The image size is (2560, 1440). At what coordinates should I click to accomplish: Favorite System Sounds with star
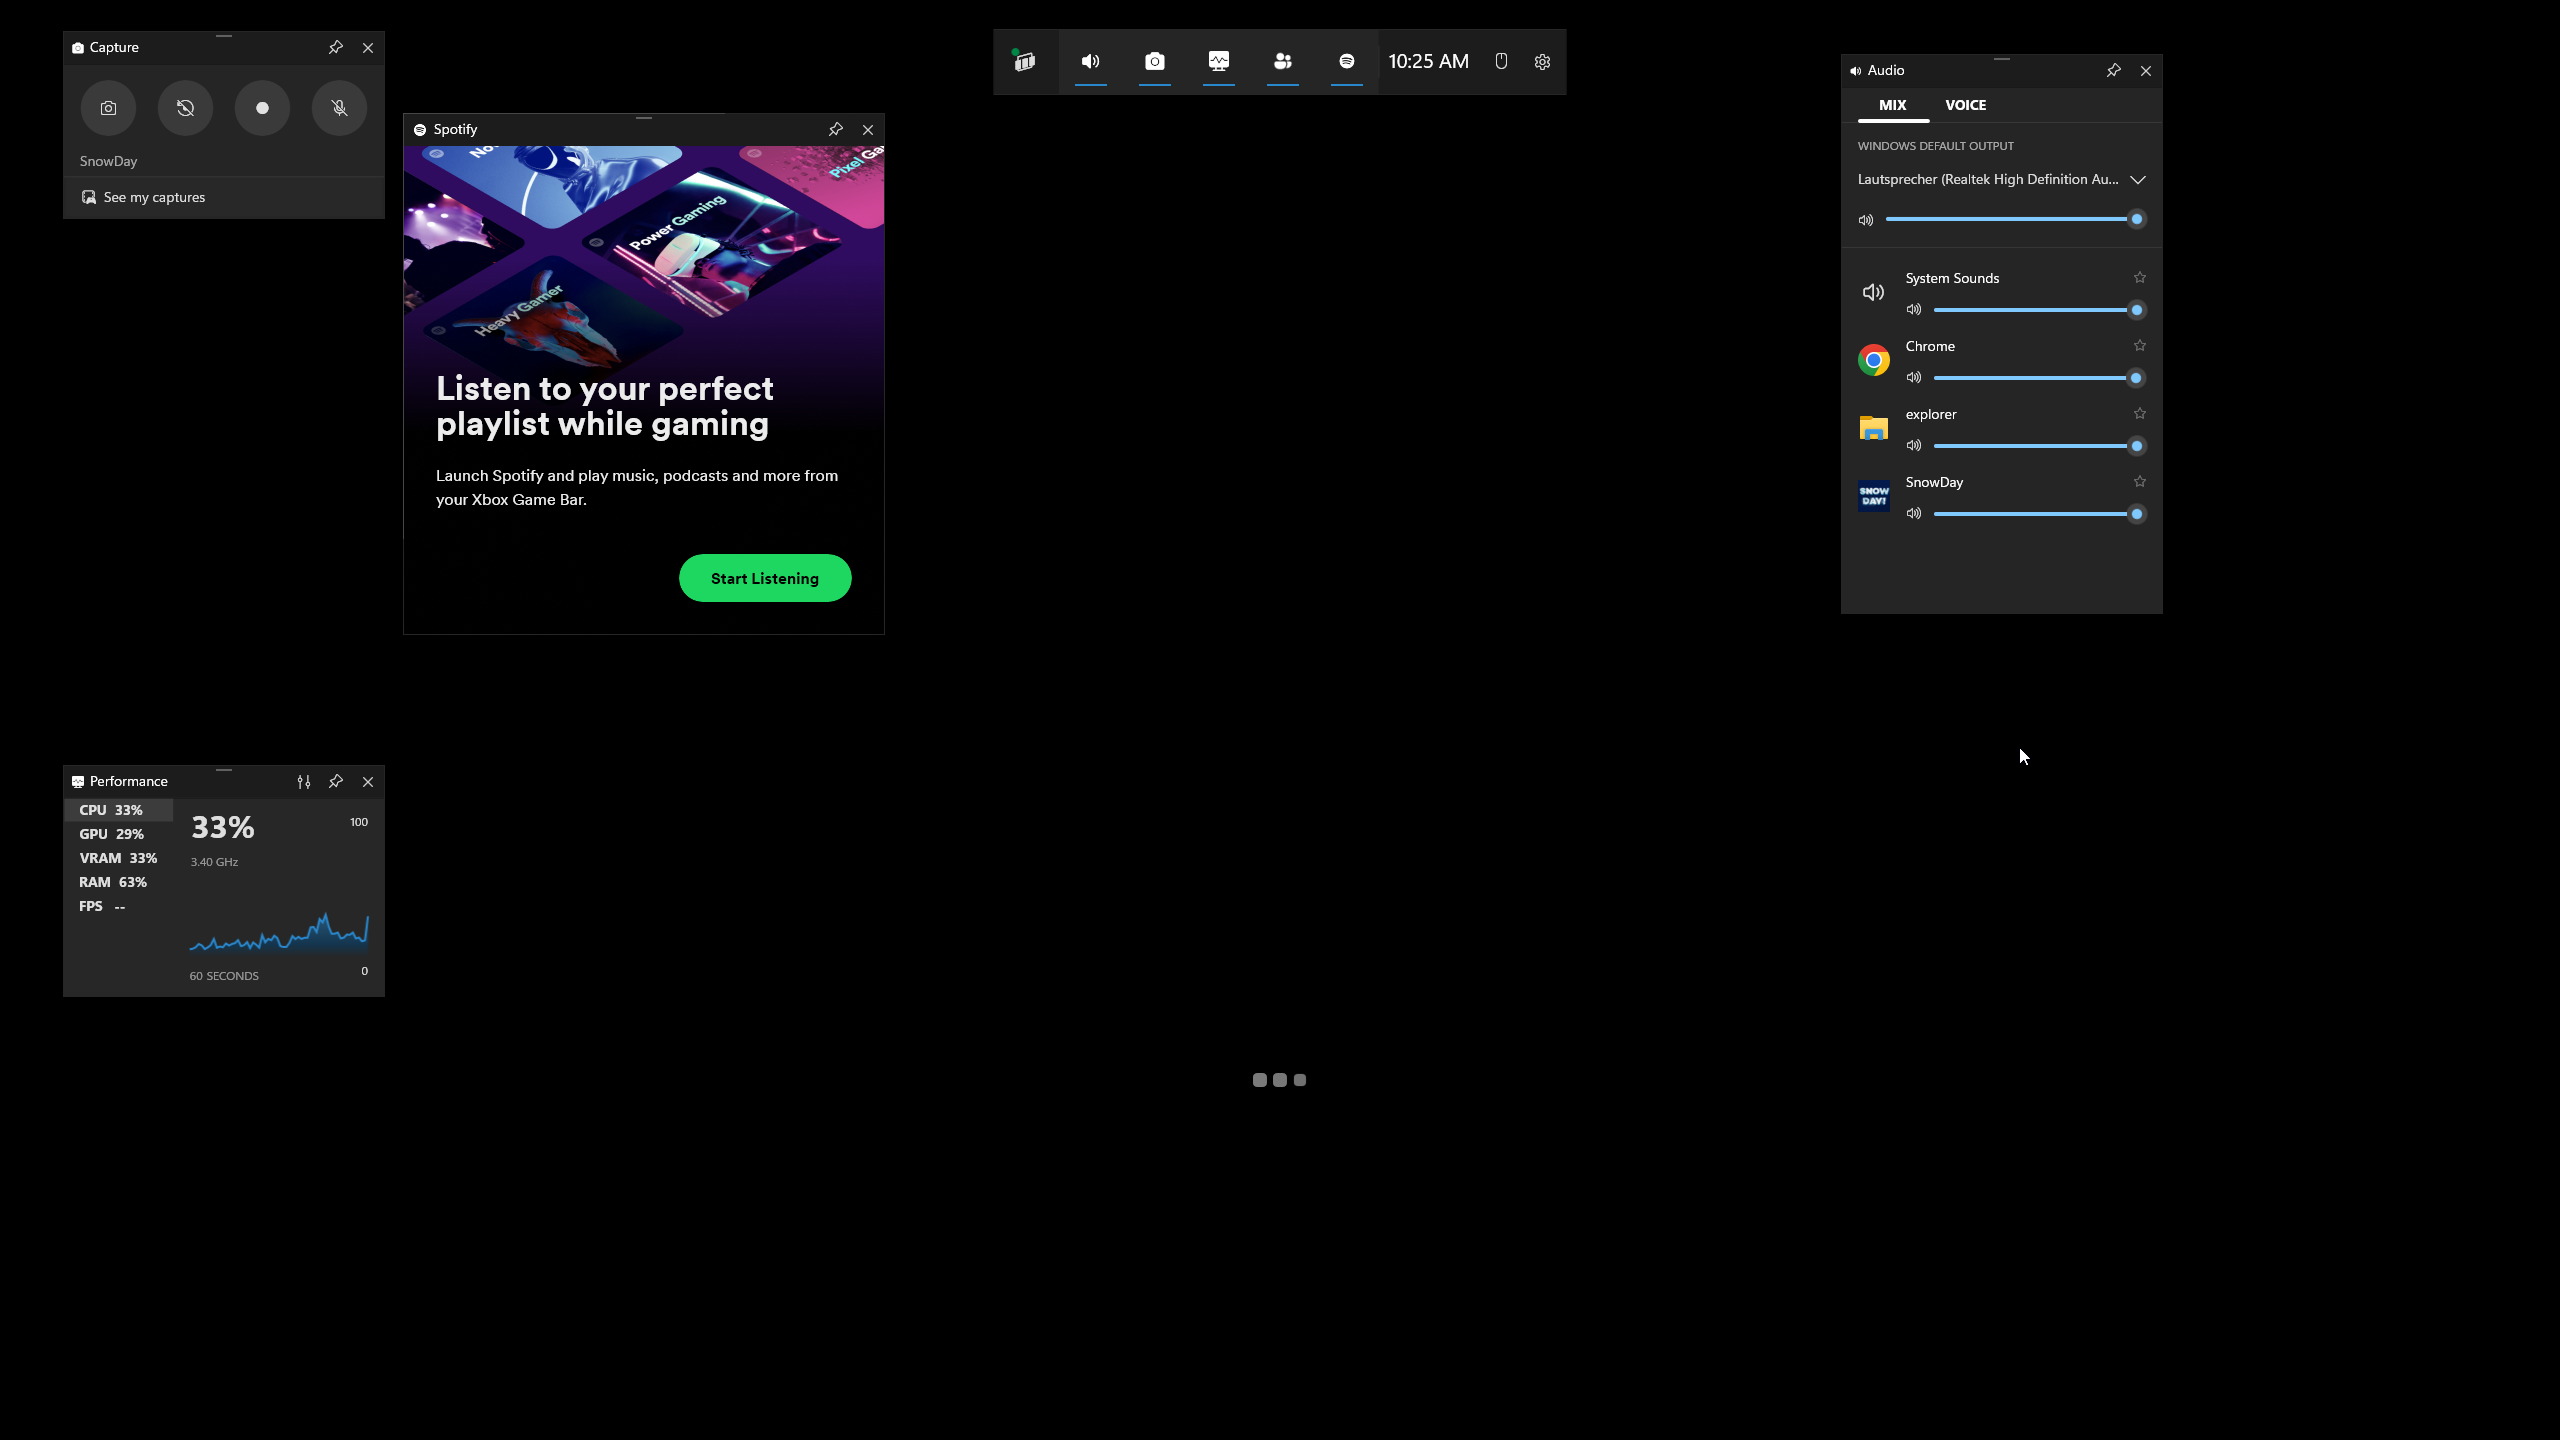[x=2140, y=277]
